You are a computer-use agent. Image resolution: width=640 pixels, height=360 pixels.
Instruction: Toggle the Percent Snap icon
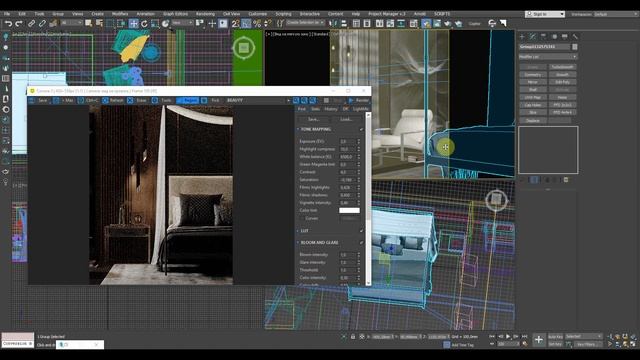click(x=257, y=24)
